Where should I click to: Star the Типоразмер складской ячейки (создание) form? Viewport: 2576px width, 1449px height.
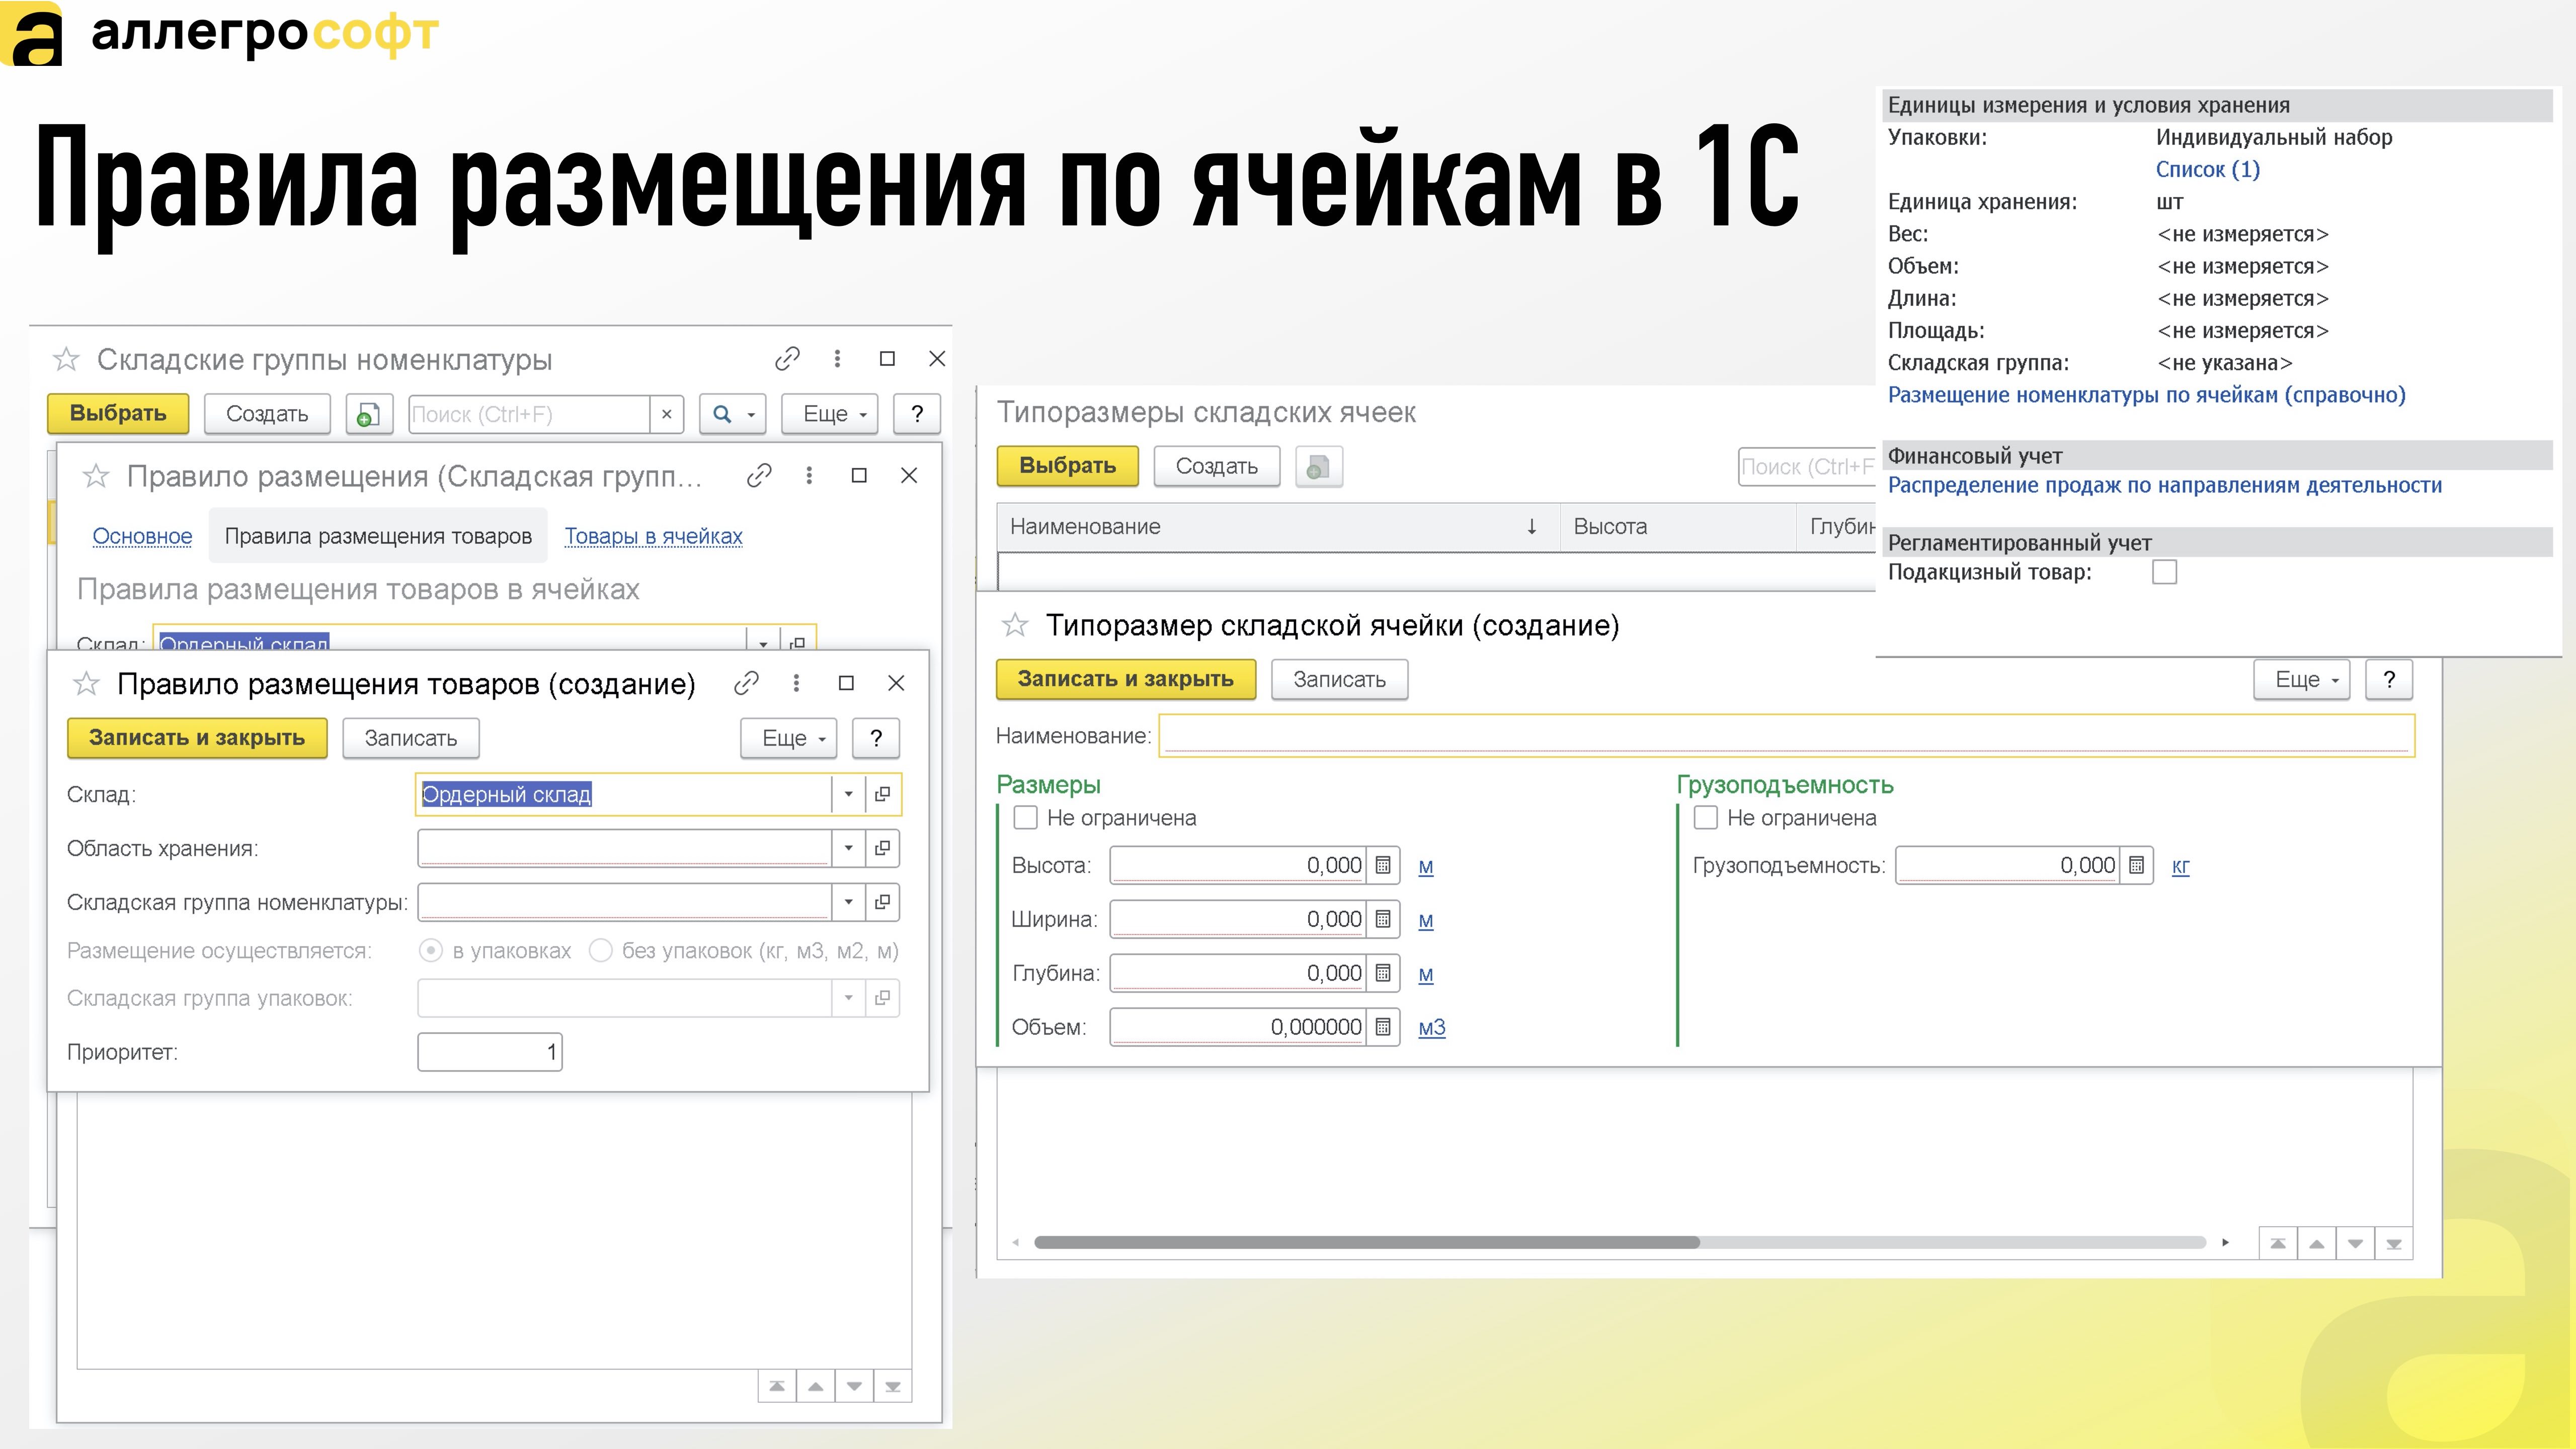tap(1015, 626)
